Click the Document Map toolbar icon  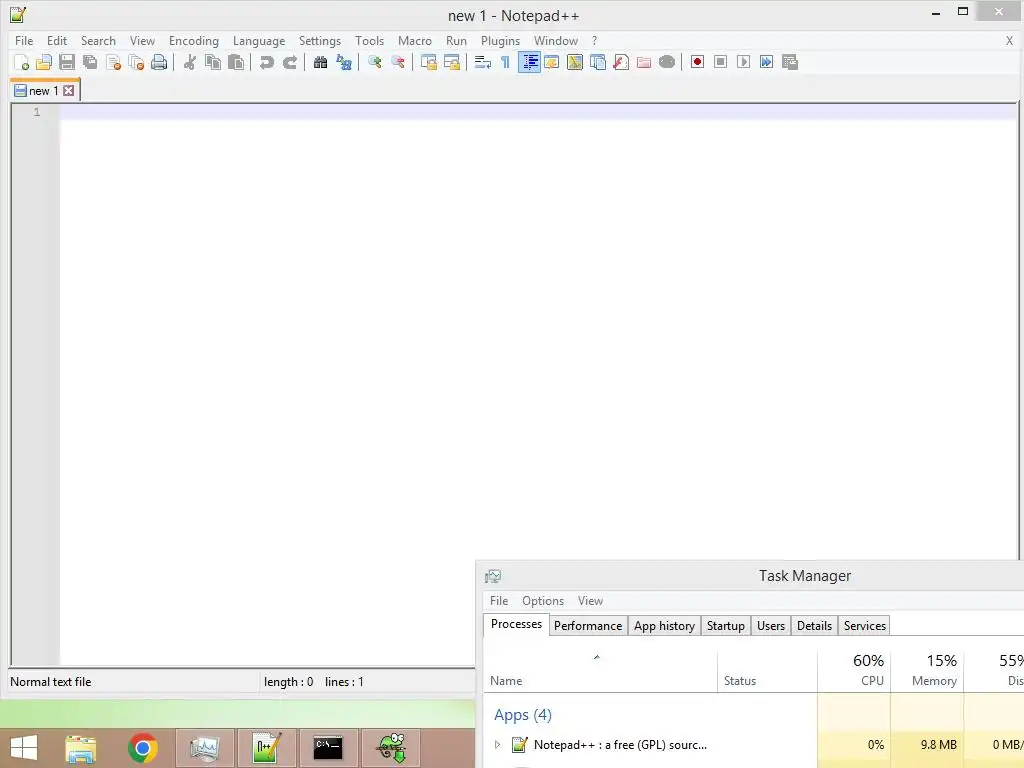575,62
